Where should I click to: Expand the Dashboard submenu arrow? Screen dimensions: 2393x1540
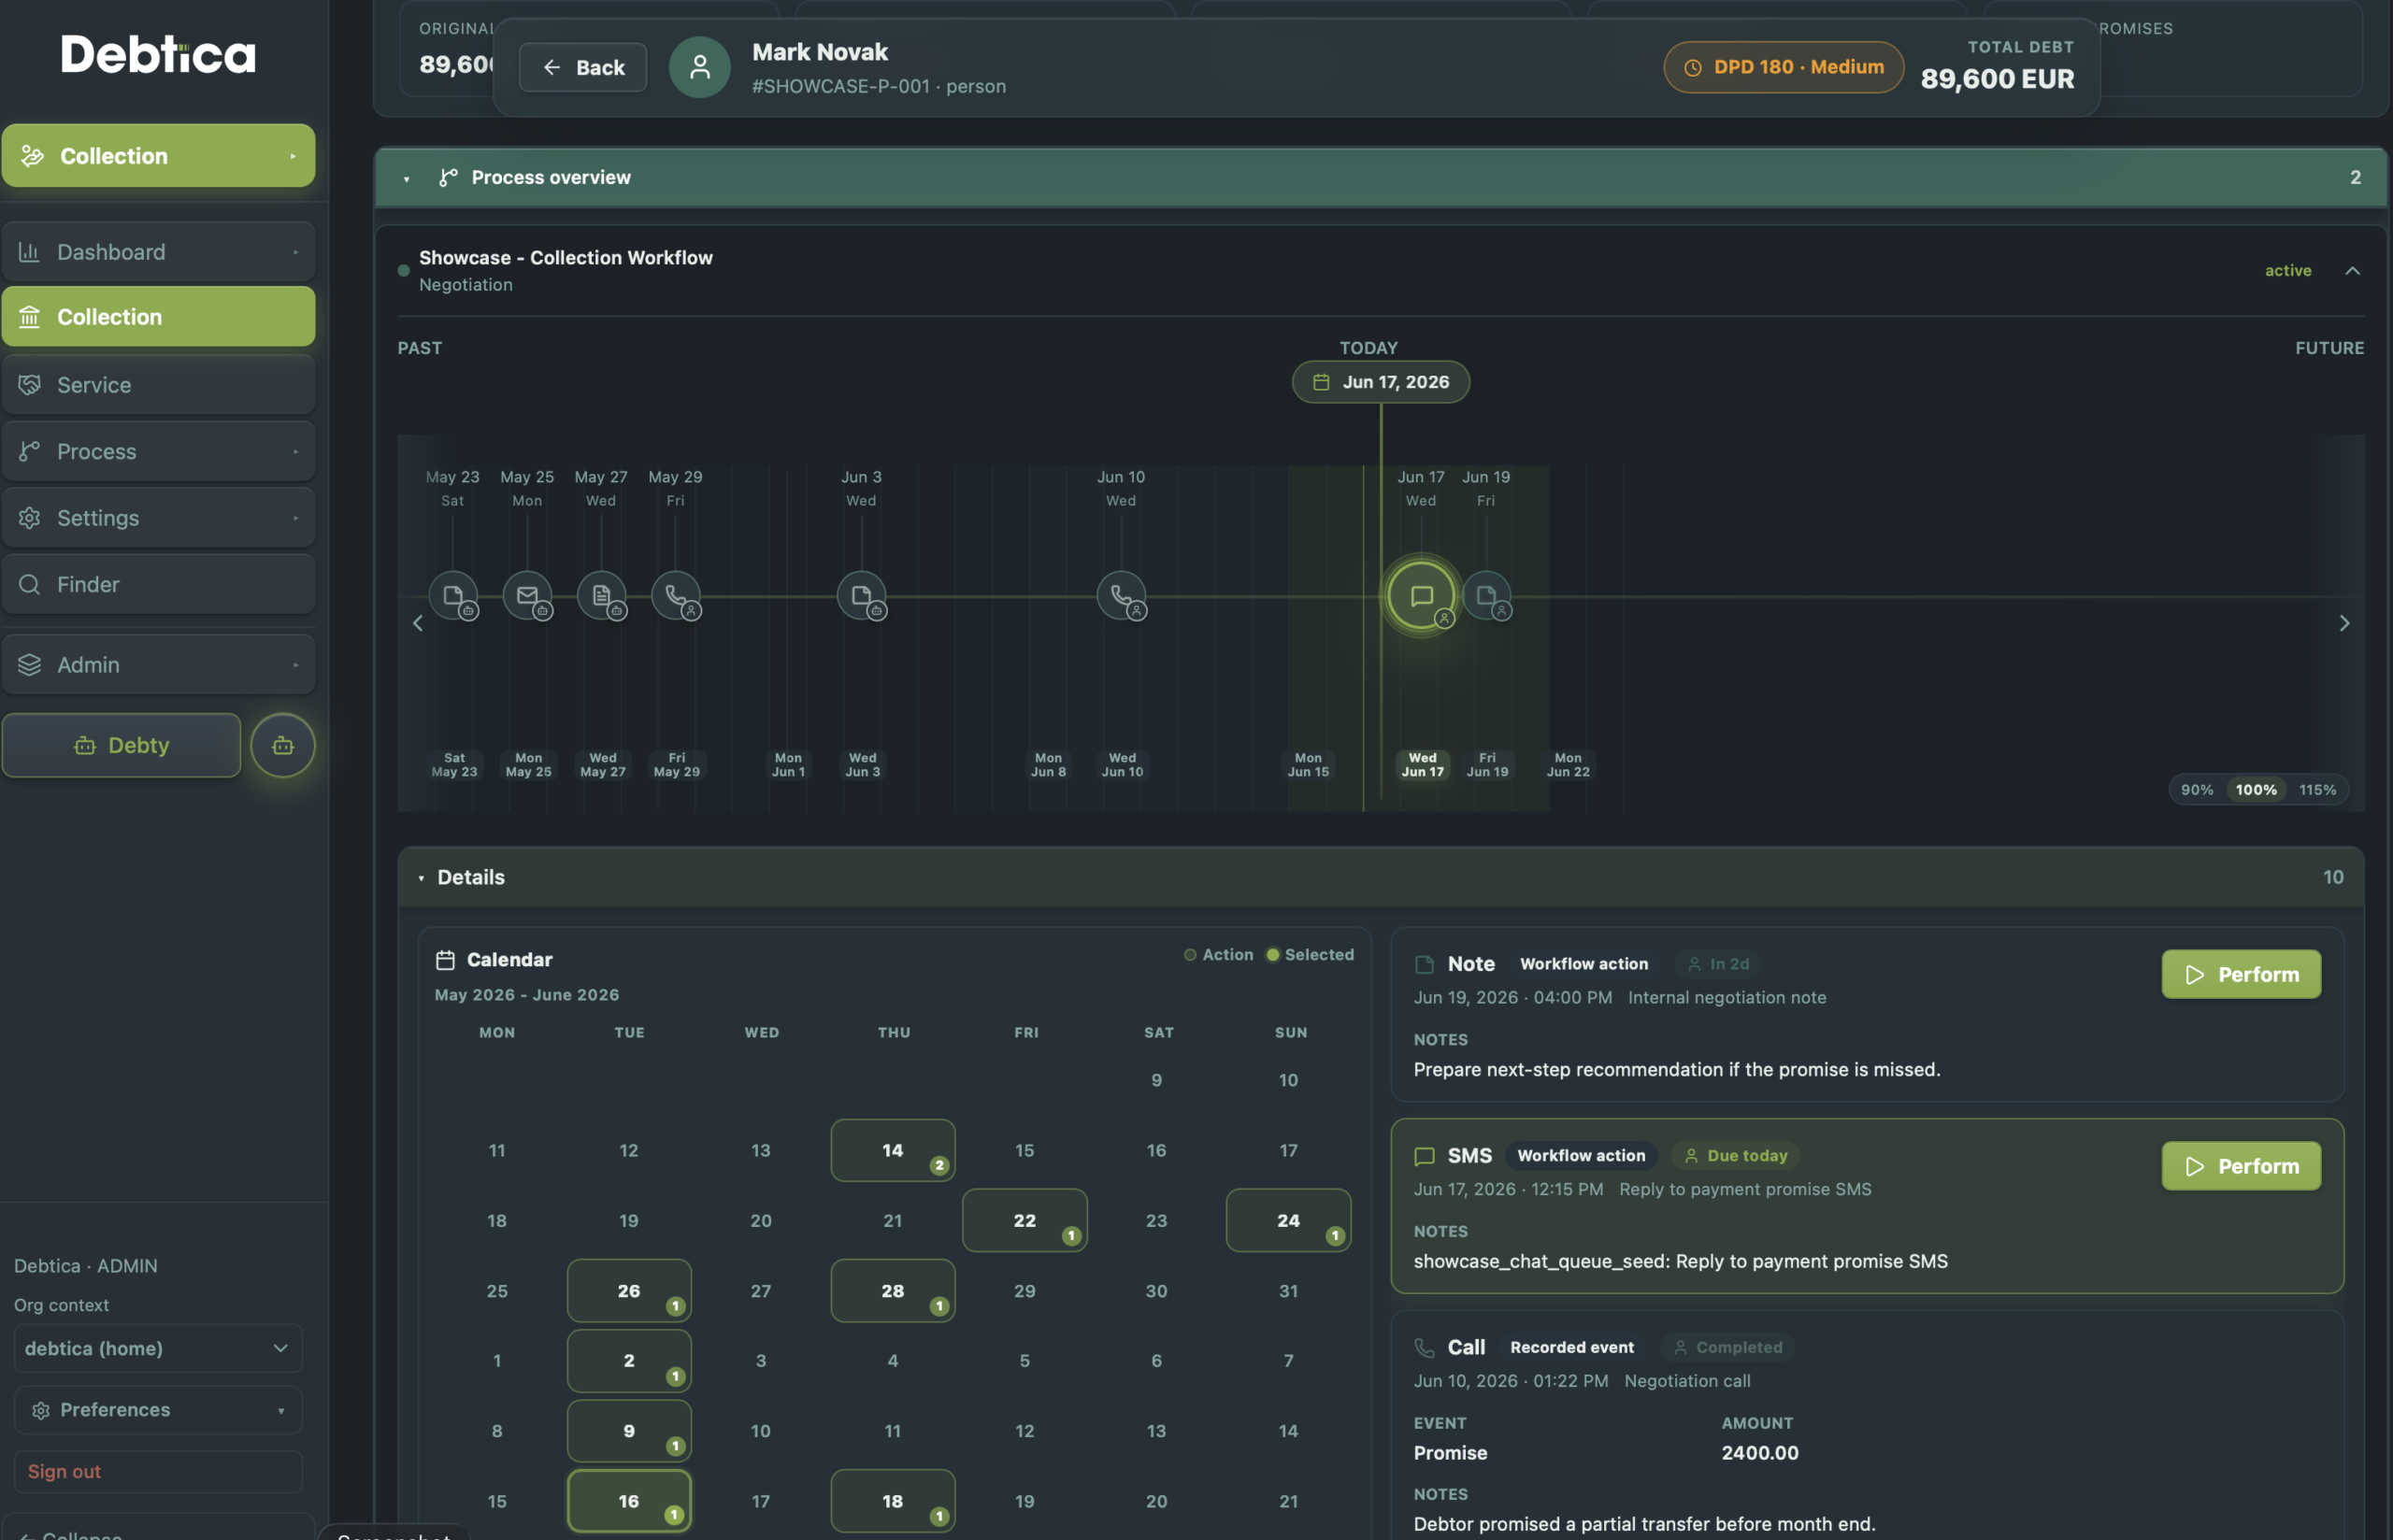(x=296, y=252)
